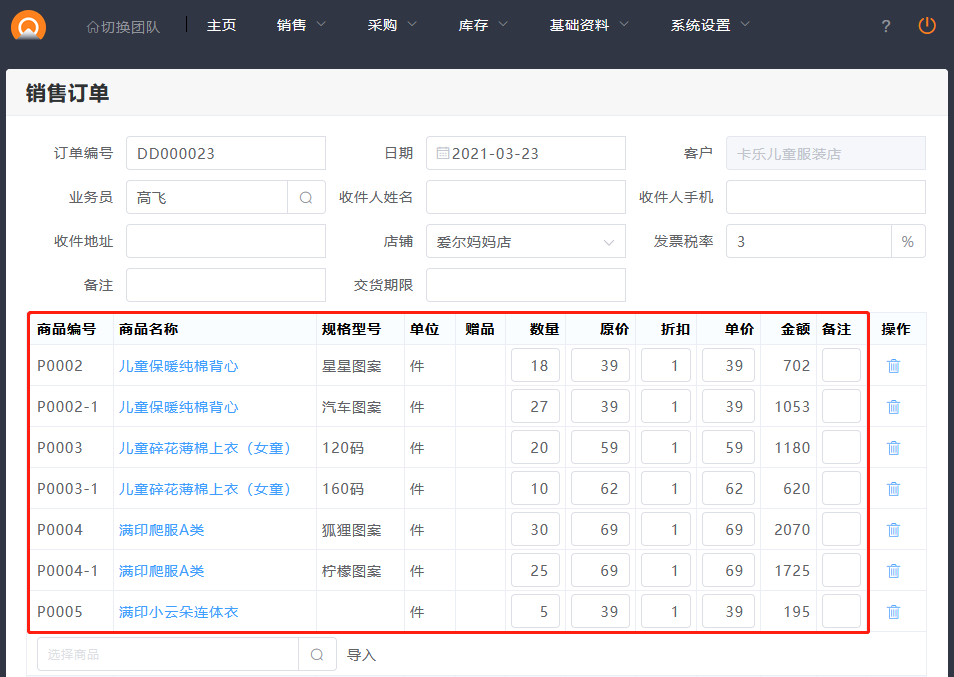The width and height of the screenshot is (954, 677).
Task: Expand the 销售 menu
Action: [x=301, y=25]
